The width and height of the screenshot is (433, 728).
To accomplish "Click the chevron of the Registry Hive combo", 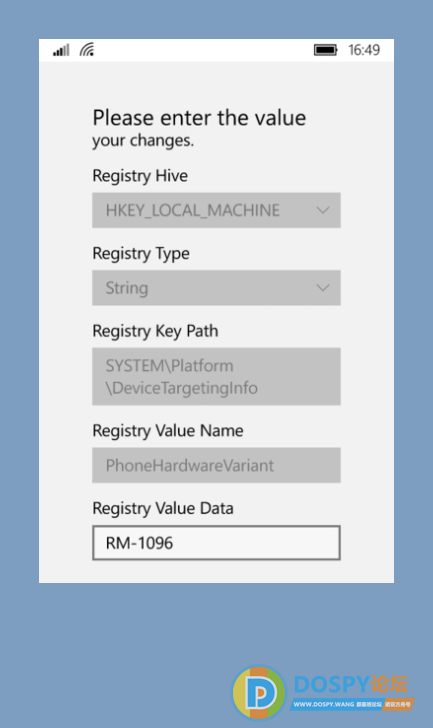I will 323,210.
